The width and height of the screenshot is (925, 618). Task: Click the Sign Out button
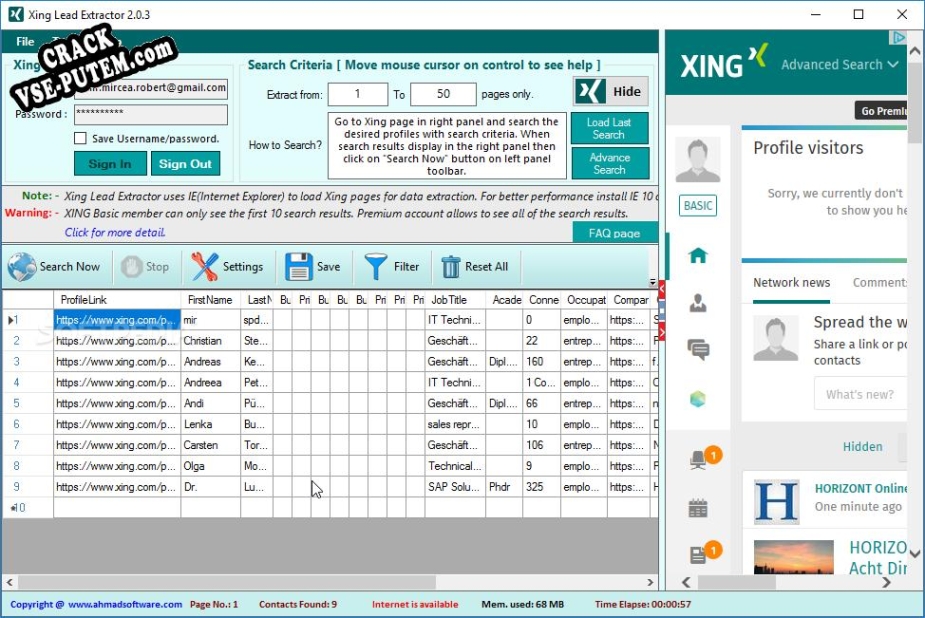185,163
